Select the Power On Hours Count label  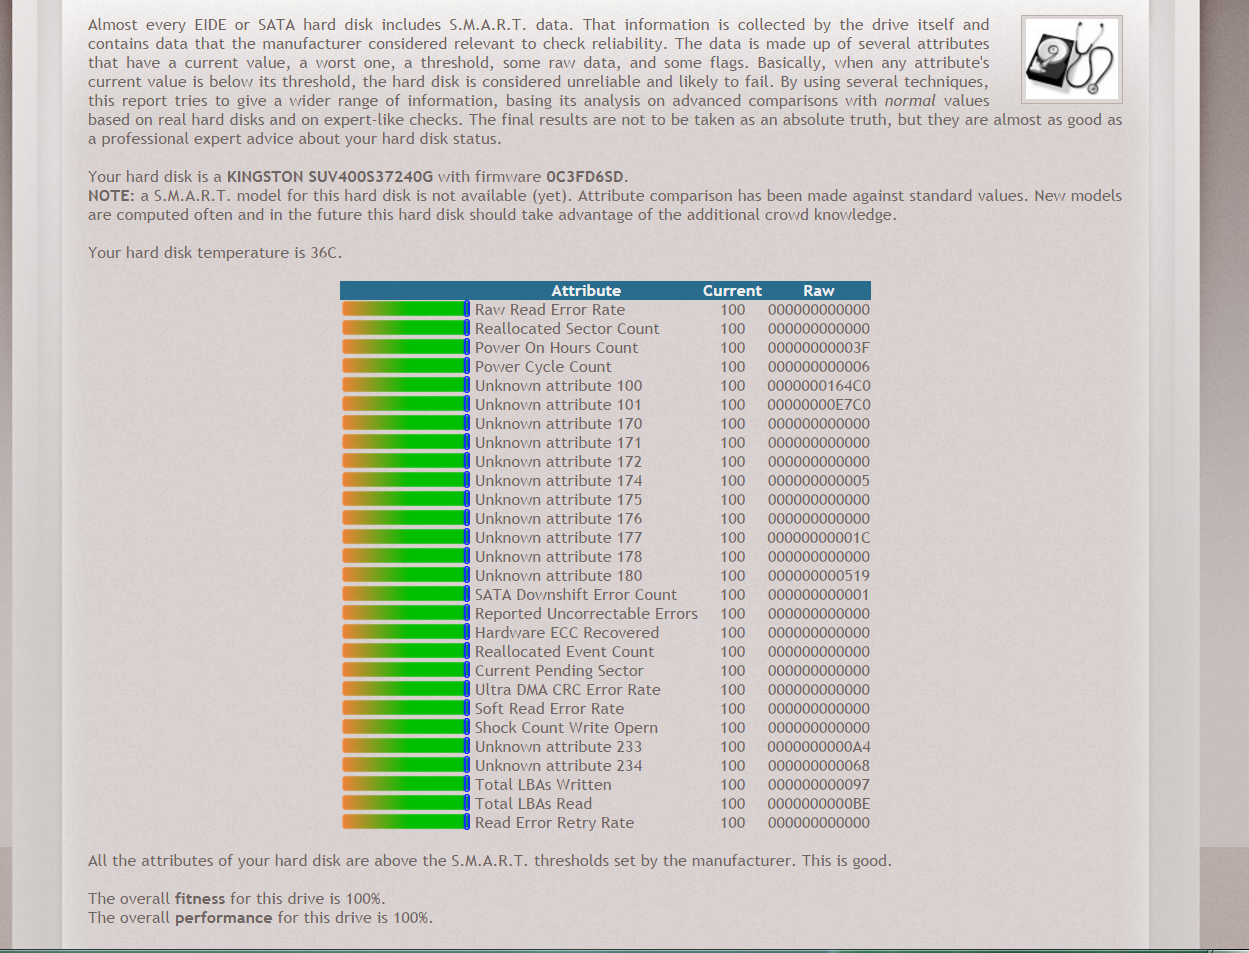[556, 348]
